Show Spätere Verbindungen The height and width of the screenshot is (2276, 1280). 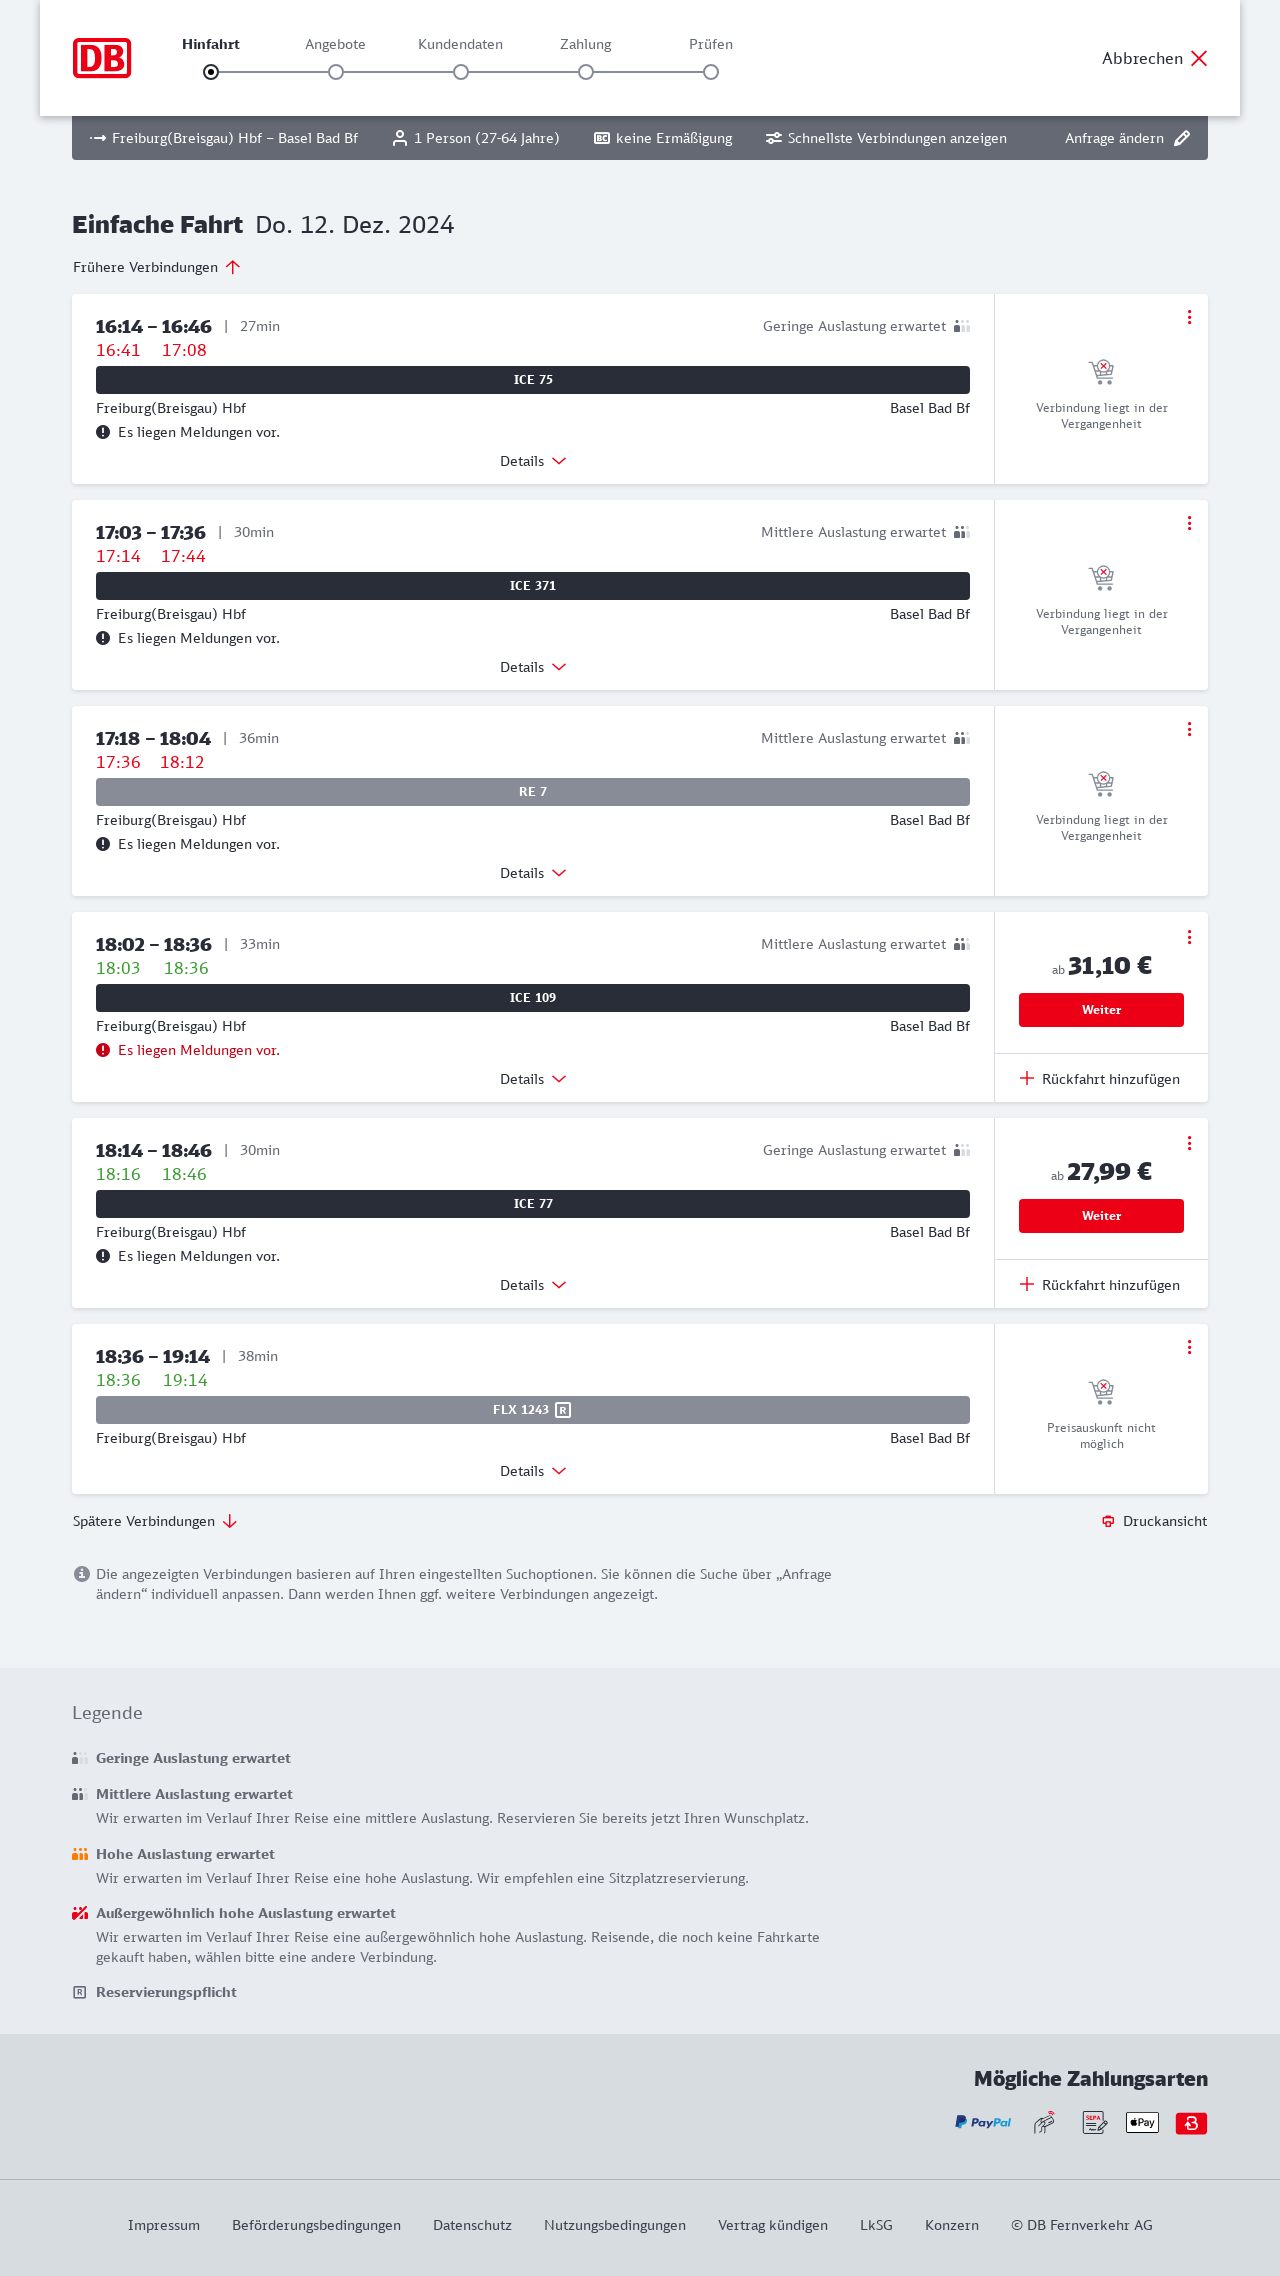155,1521
